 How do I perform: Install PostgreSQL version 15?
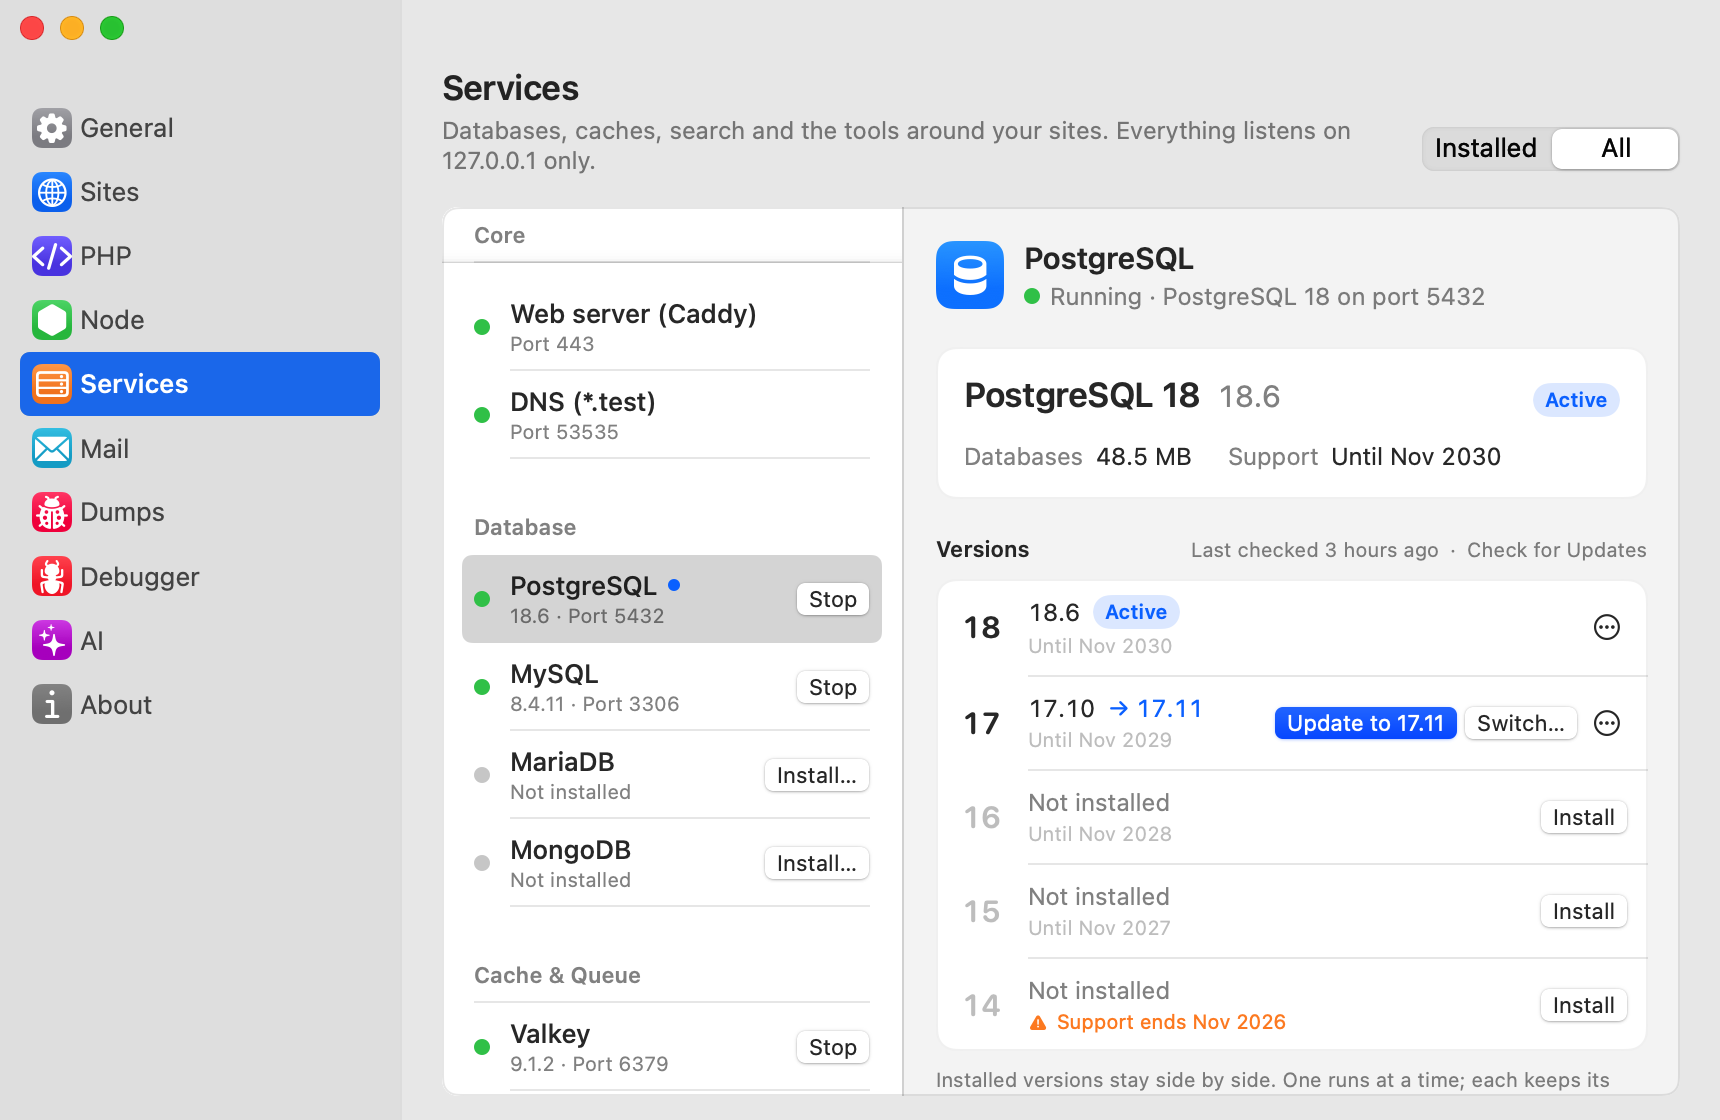pos(1584,911)
